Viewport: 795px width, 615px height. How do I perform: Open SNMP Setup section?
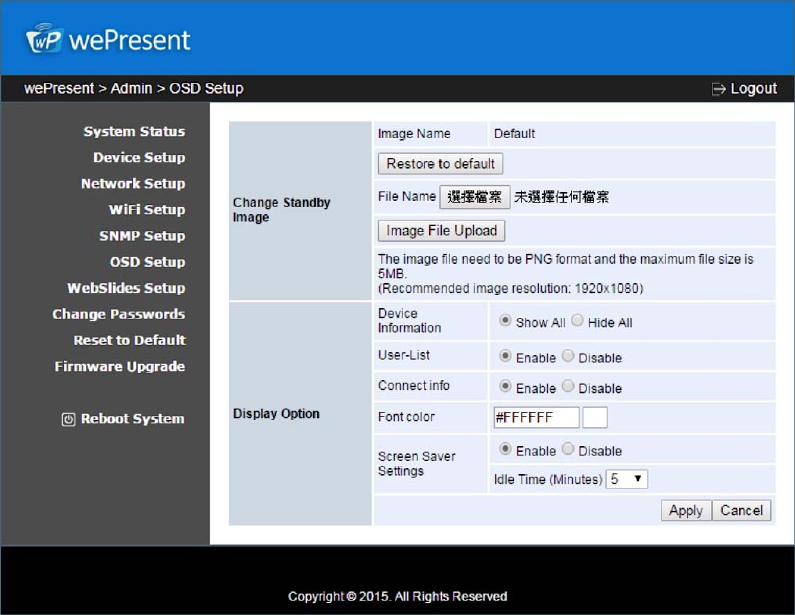(x=142, y=236)
